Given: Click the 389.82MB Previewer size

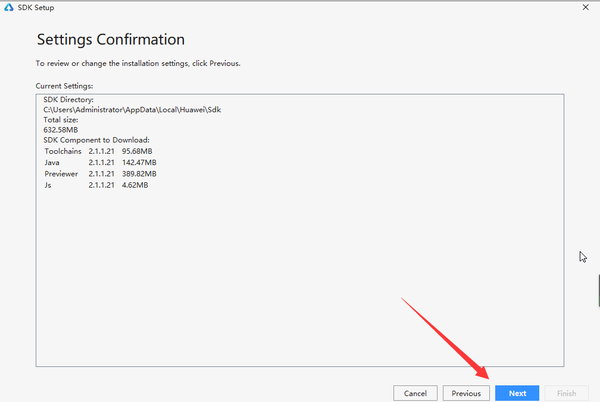Looking at the screenshot, I should click(x=139, y=174).
